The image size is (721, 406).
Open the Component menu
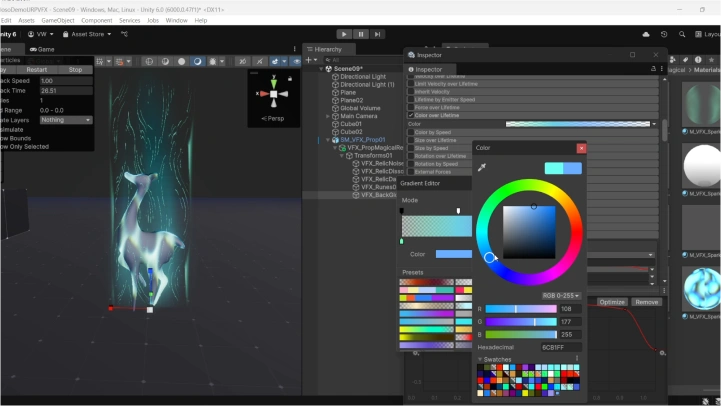pos(97,21)
